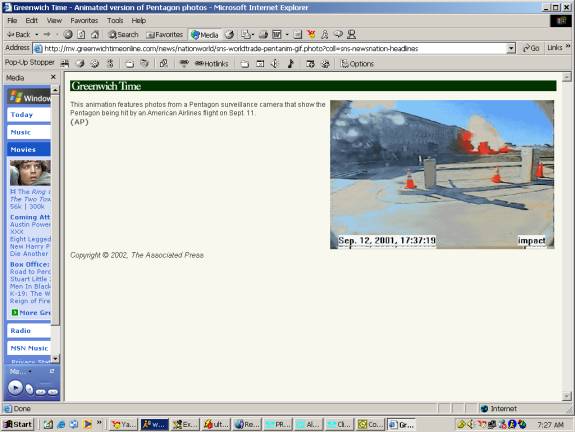Click the last icon on the IE toolbar
The image size is (575, 432).
(x=351, y=34)
